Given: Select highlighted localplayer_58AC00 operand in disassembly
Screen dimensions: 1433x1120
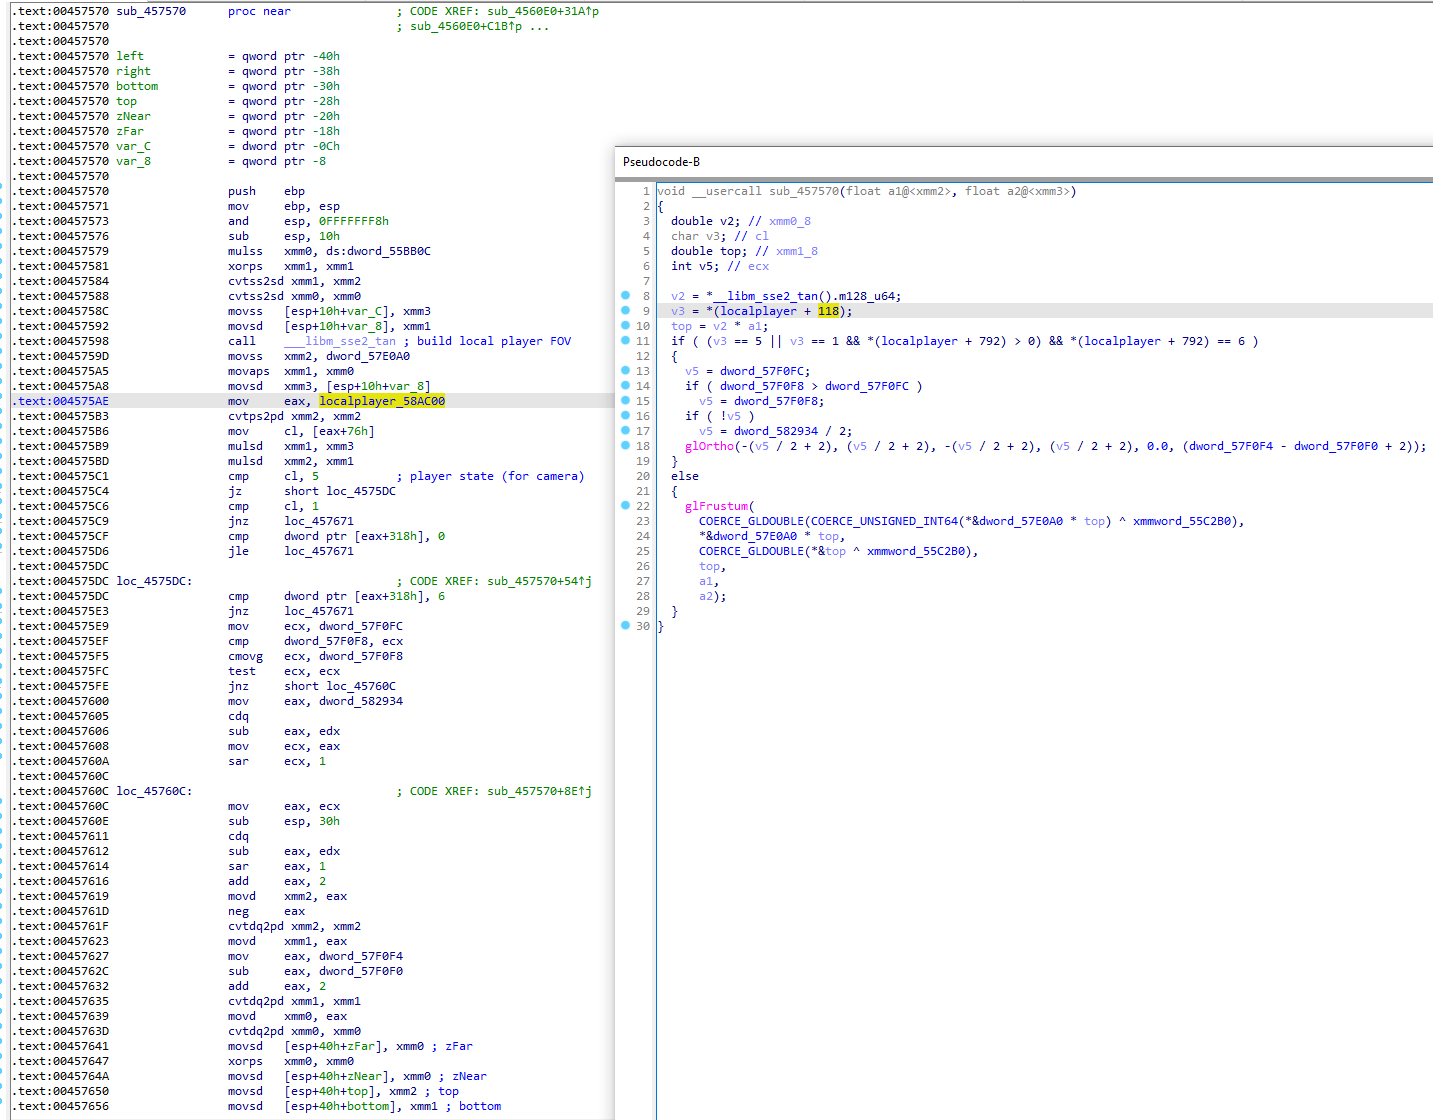Looking at the screenshot, I should (382, 401).
